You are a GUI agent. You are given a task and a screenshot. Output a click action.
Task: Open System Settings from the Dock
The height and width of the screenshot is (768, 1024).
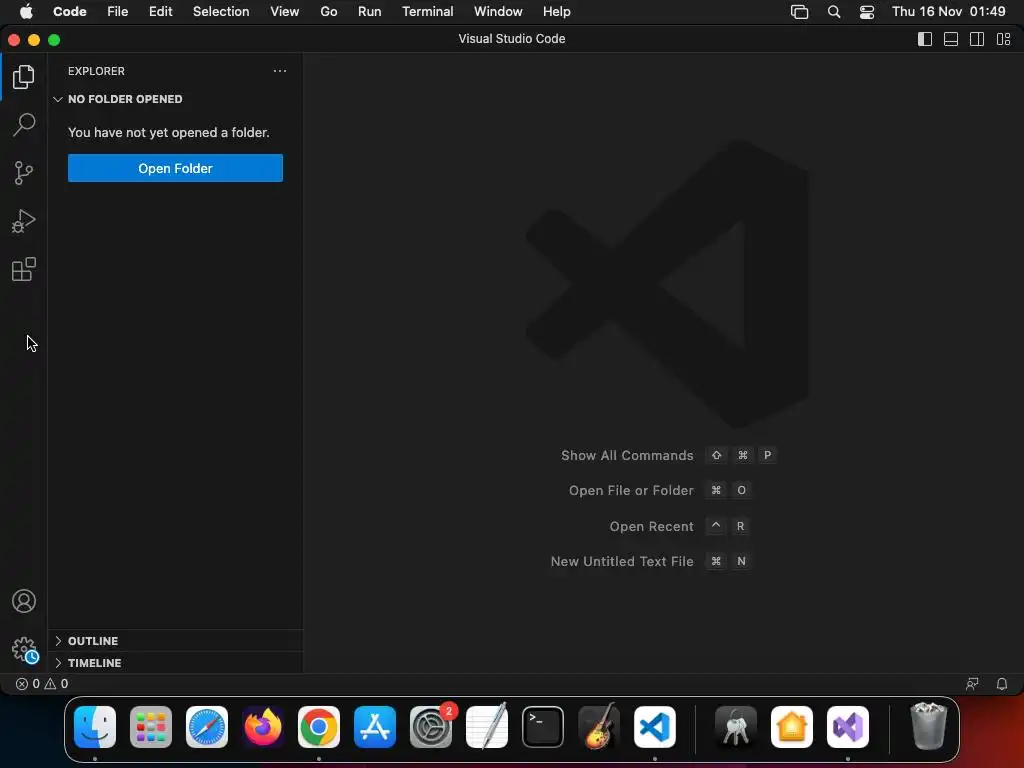(x=431, y=727)
